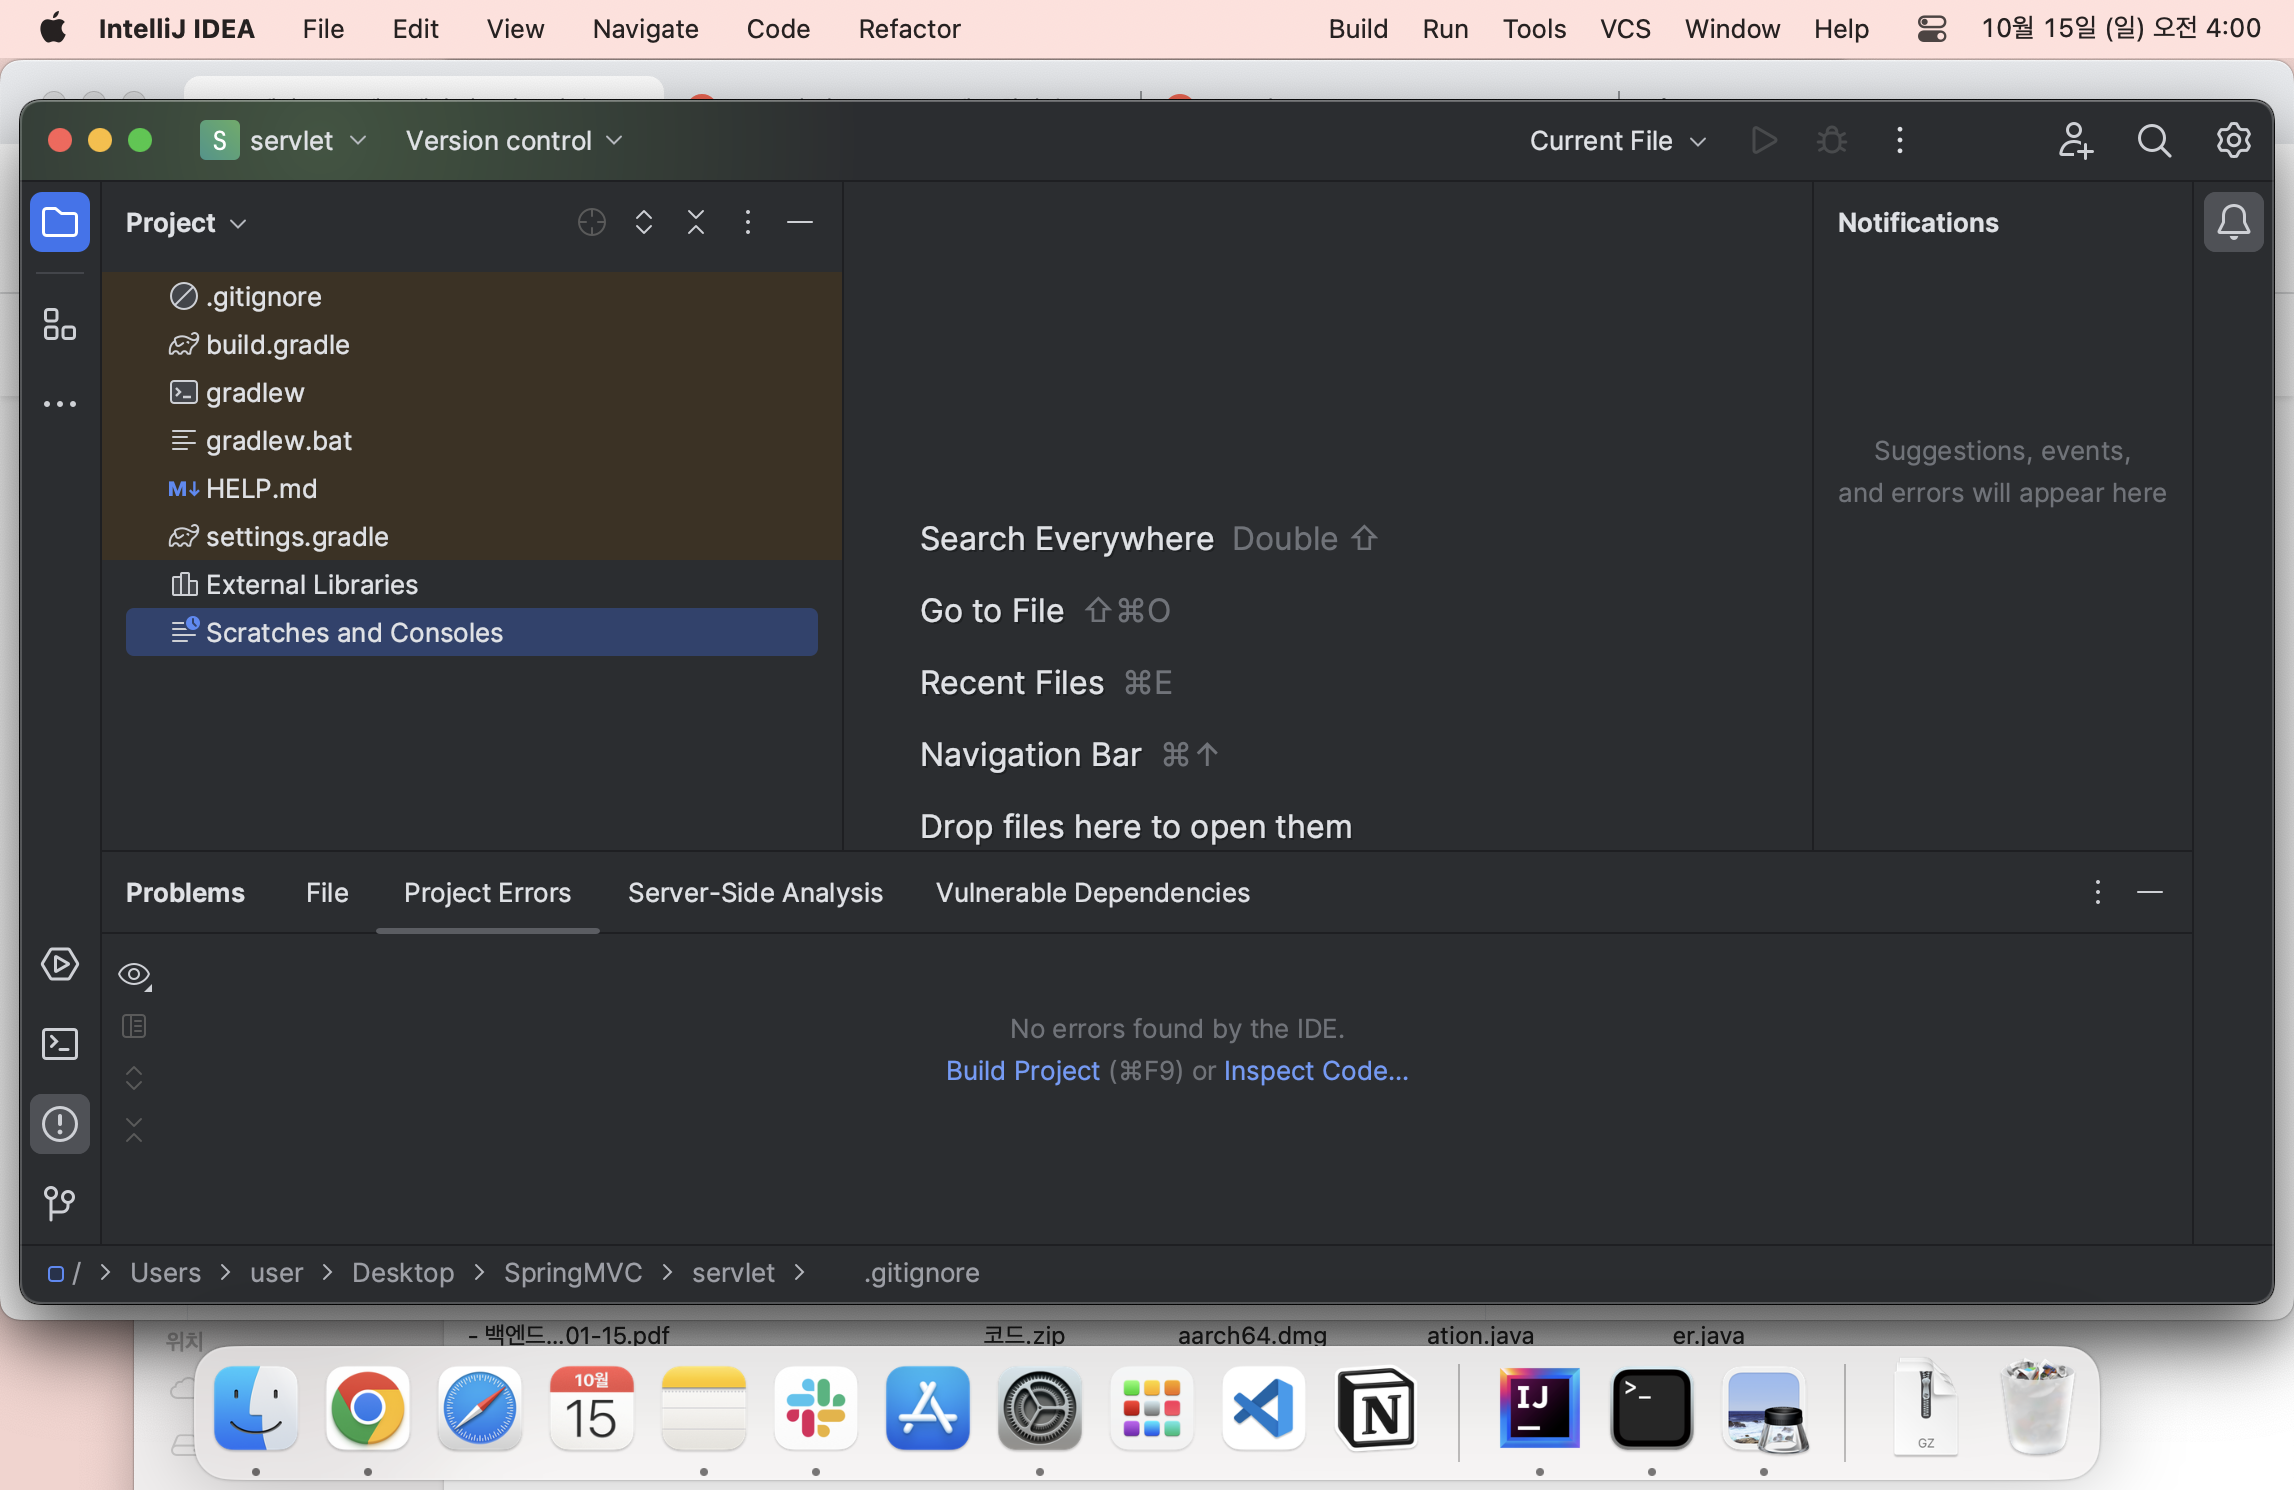Hide the Problems panel

[2150, 892]
